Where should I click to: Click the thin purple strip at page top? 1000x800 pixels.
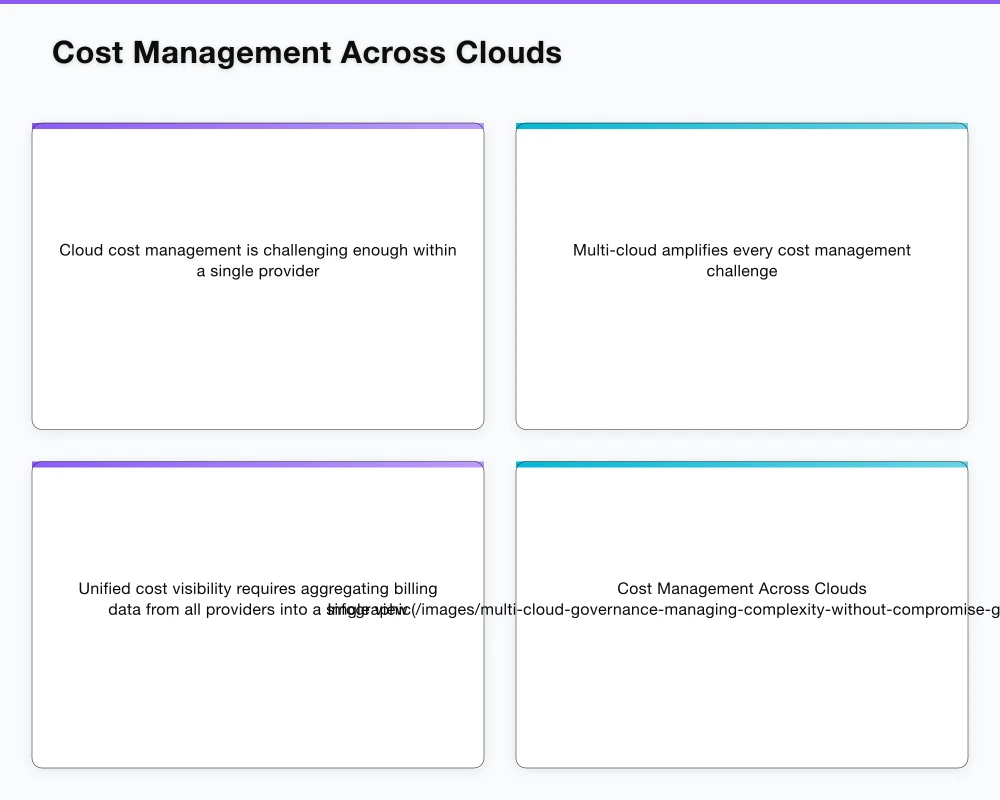click(500, 2)
